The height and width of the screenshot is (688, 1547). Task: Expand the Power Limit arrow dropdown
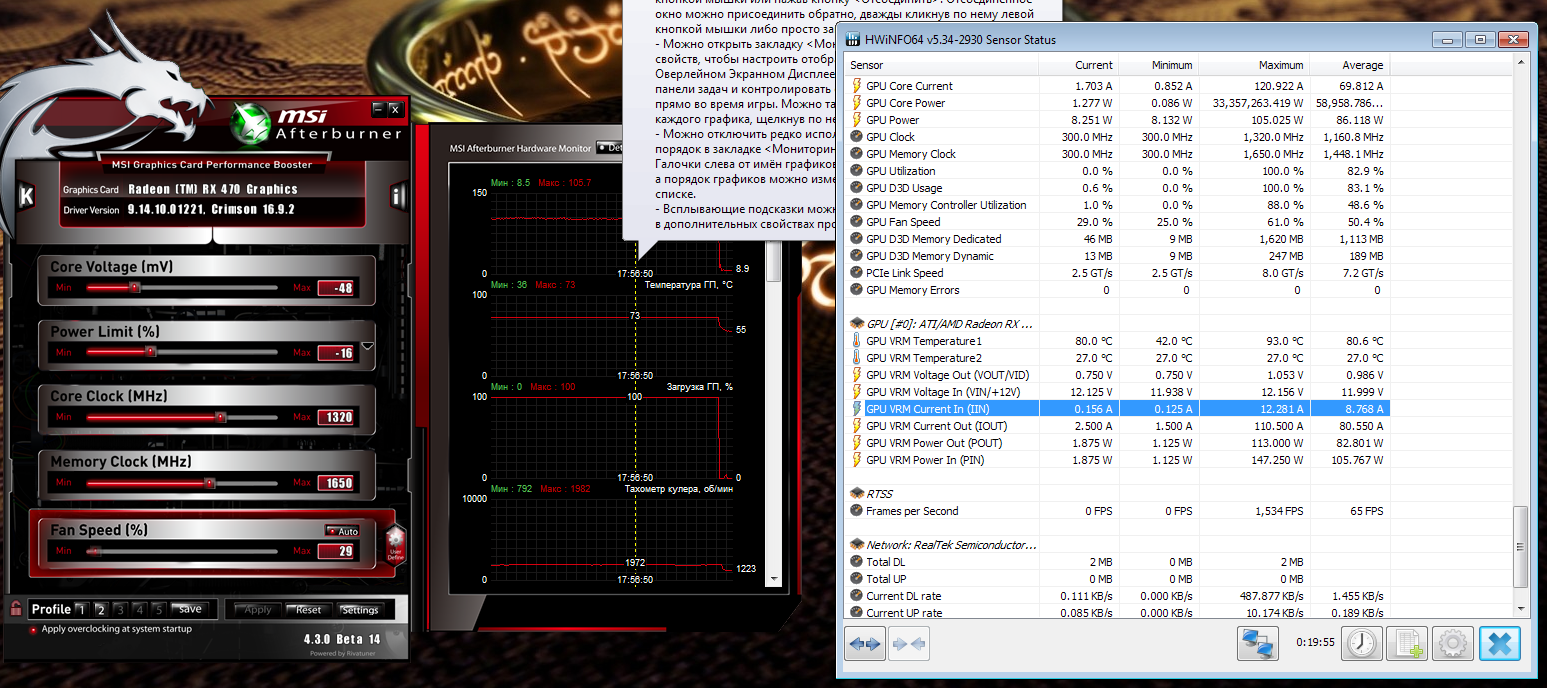coord(367,346)
